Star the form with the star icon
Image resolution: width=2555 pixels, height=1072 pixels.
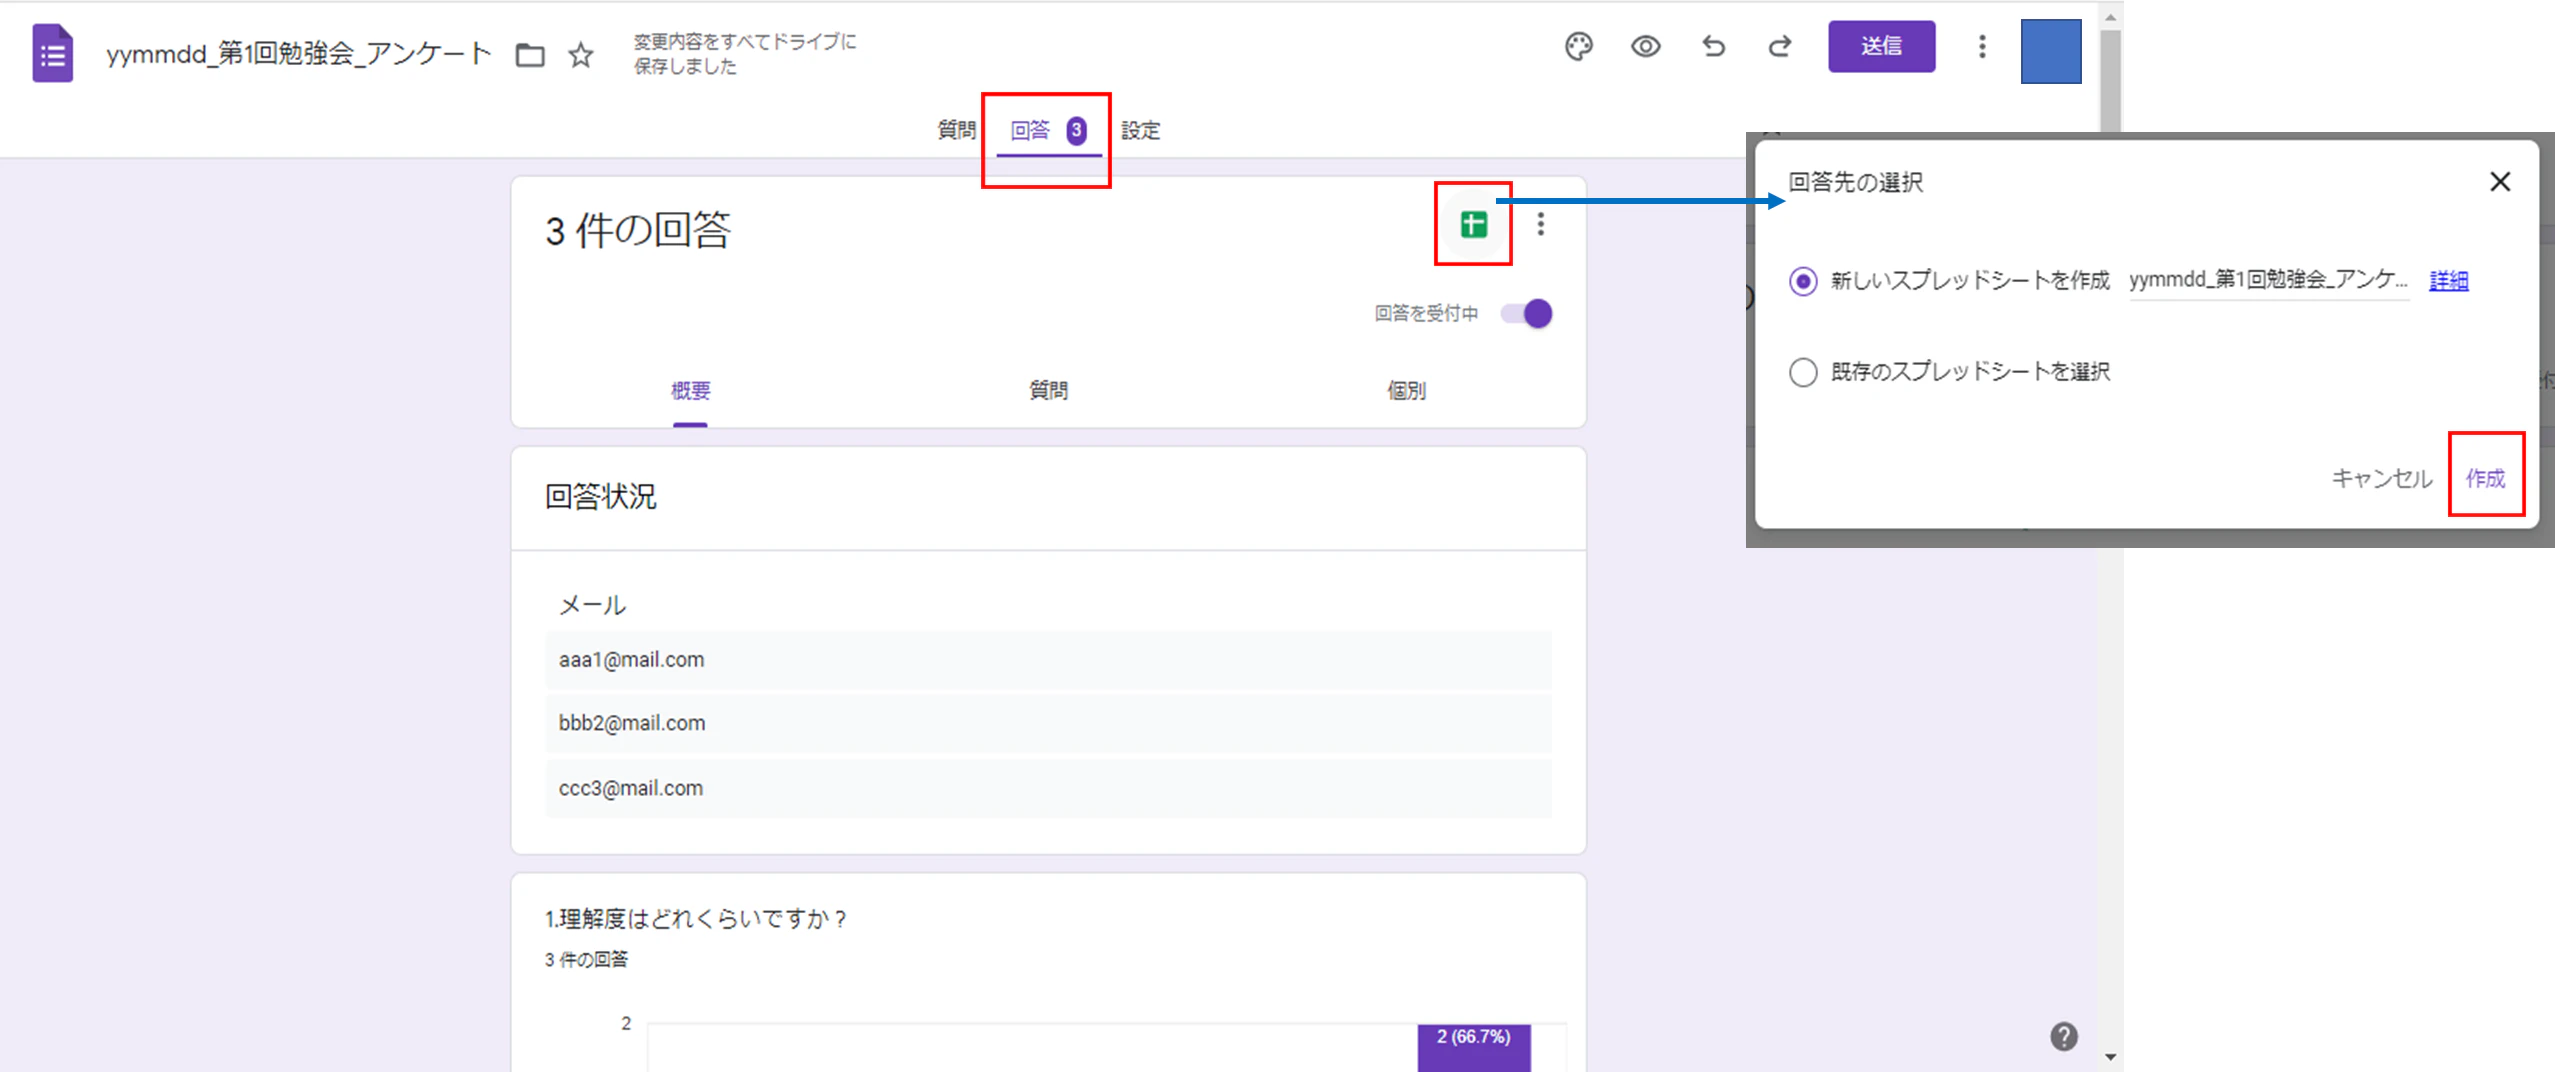581,54
